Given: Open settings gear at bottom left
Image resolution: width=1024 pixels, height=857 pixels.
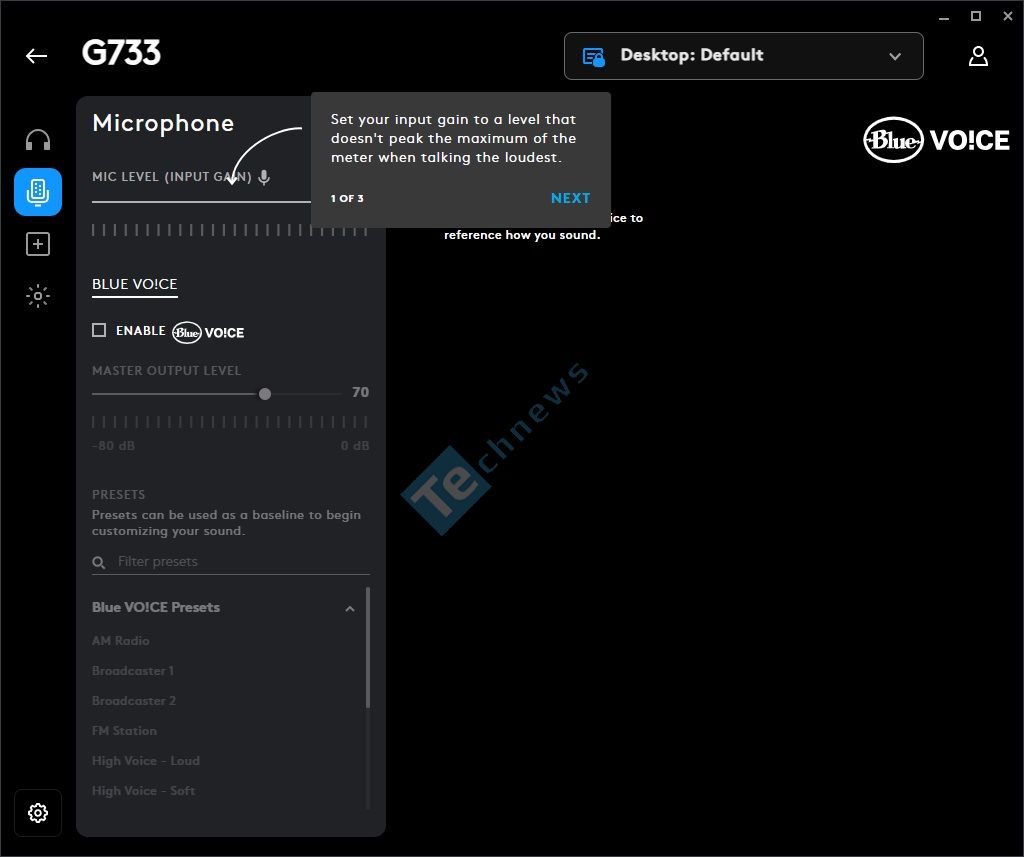Looking at the screenshot, I should (x=38, y=813).
